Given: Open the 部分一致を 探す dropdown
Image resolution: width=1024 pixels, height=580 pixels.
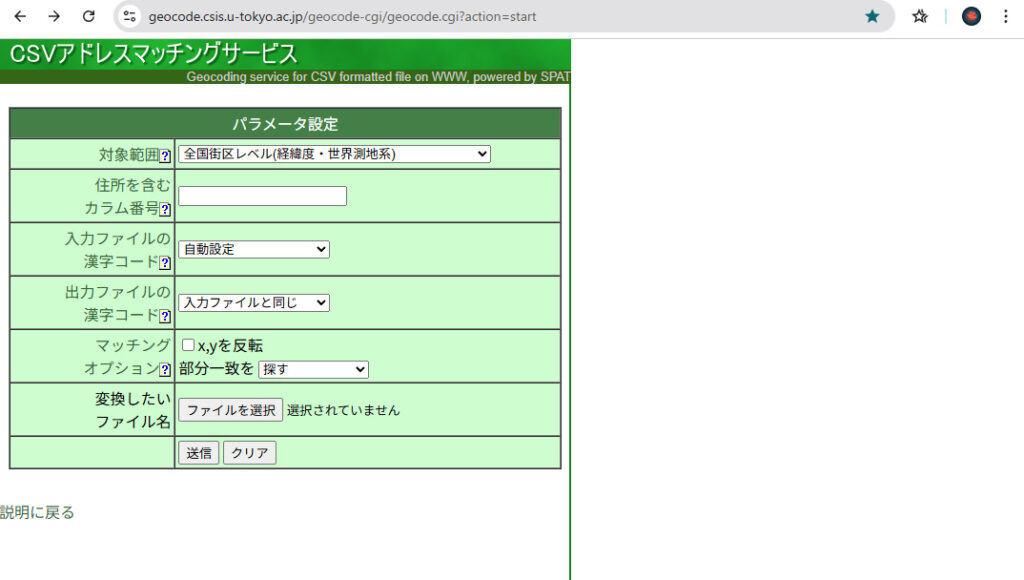Looking at the screenshot, I should coord(313,369).
